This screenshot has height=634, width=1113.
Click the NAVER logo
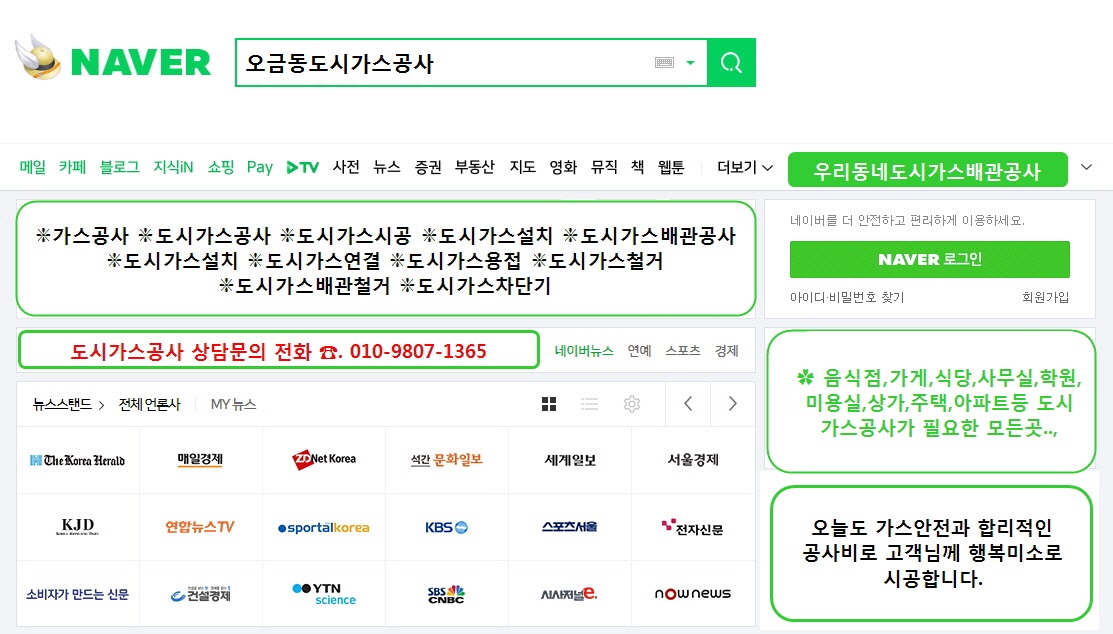tap(114, 60)
